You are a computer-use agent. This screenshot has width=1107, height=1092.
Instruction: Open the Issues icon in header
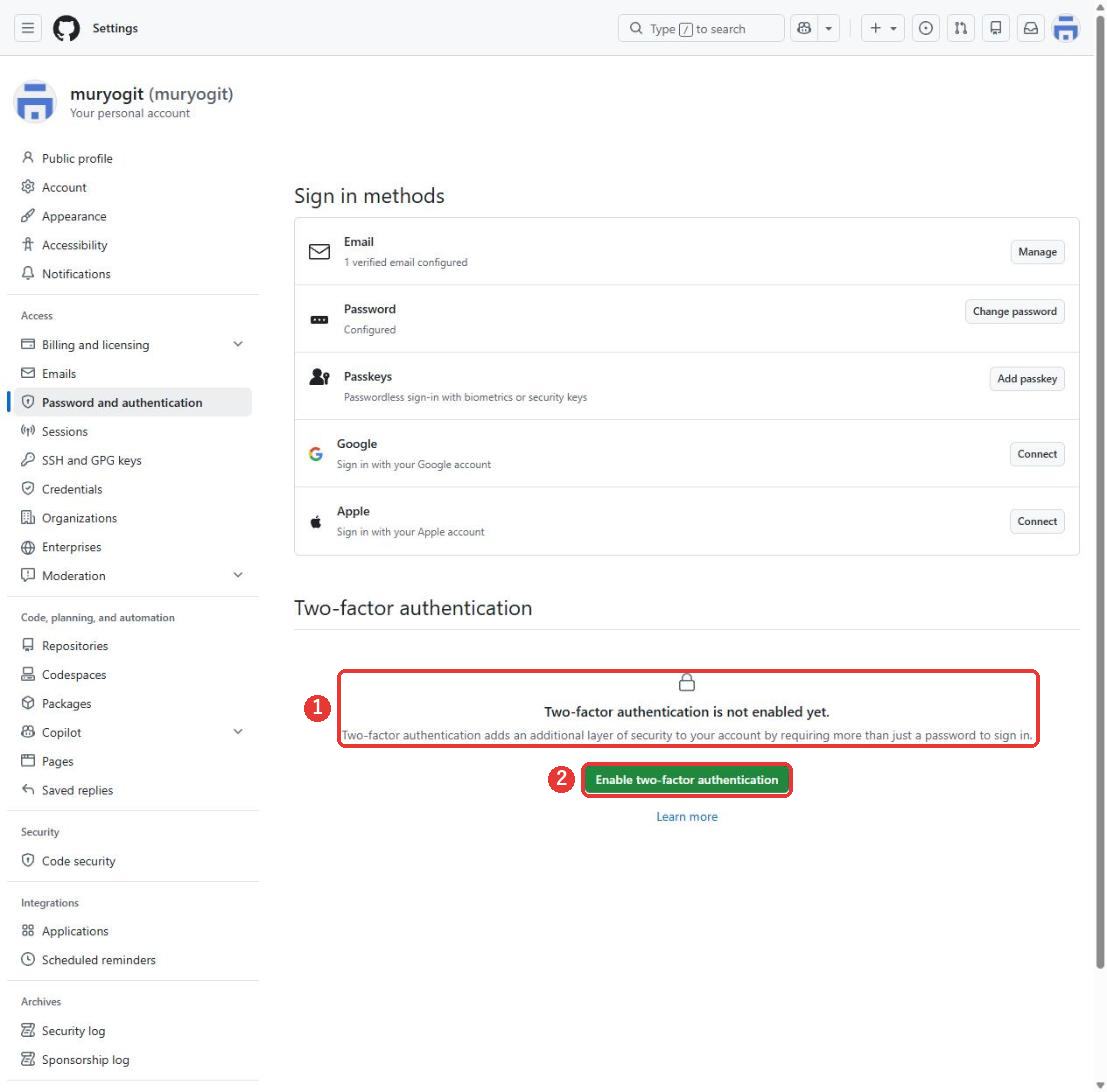click(x=926, y=28)
